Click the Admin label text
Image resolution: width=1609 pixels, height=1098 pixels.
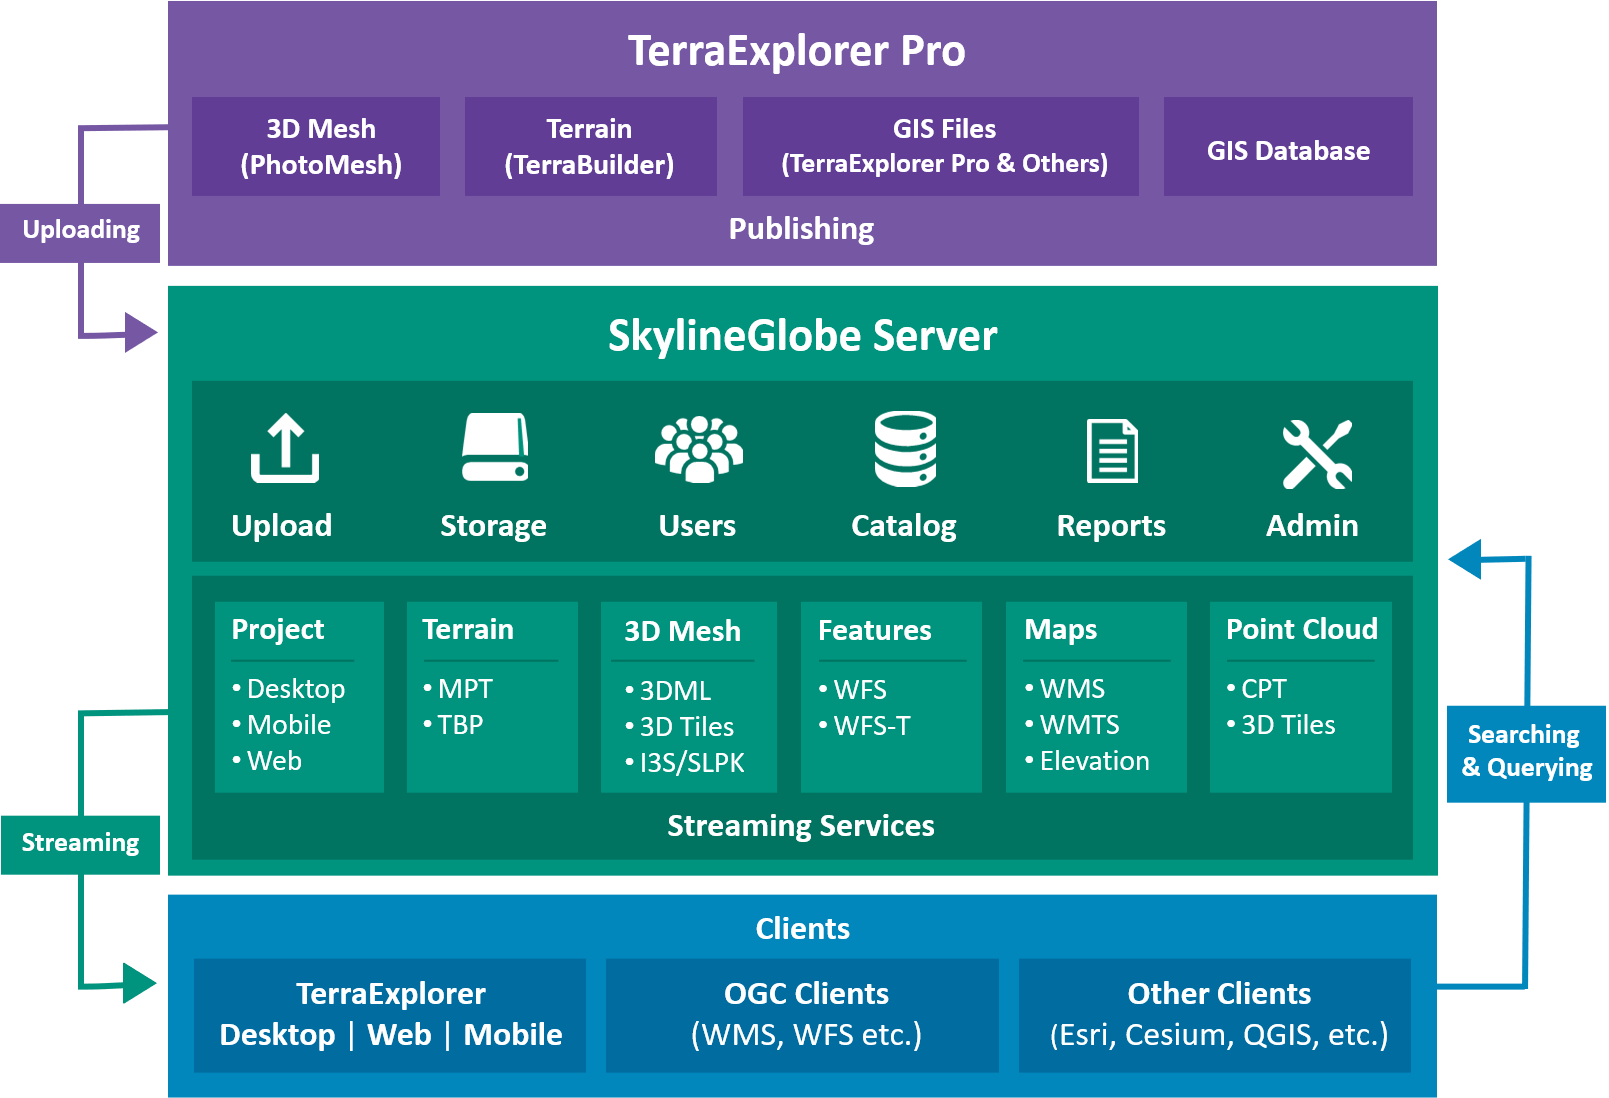click(x=1312, y=526)
